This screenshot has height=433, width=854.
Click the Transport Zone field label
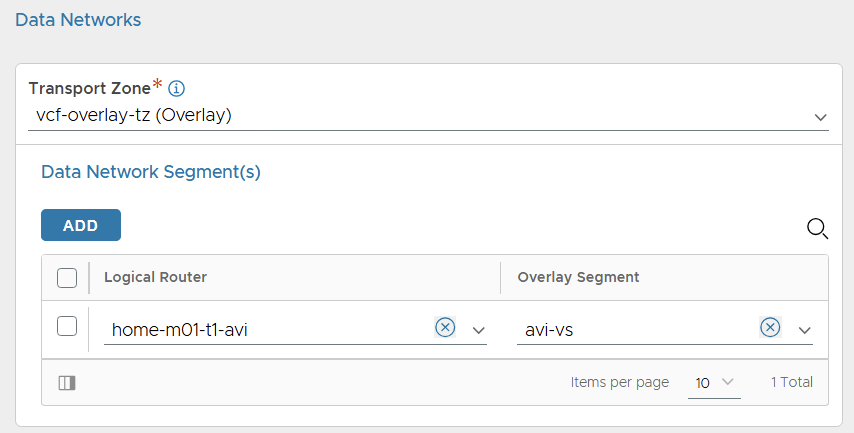pos(89,88)
